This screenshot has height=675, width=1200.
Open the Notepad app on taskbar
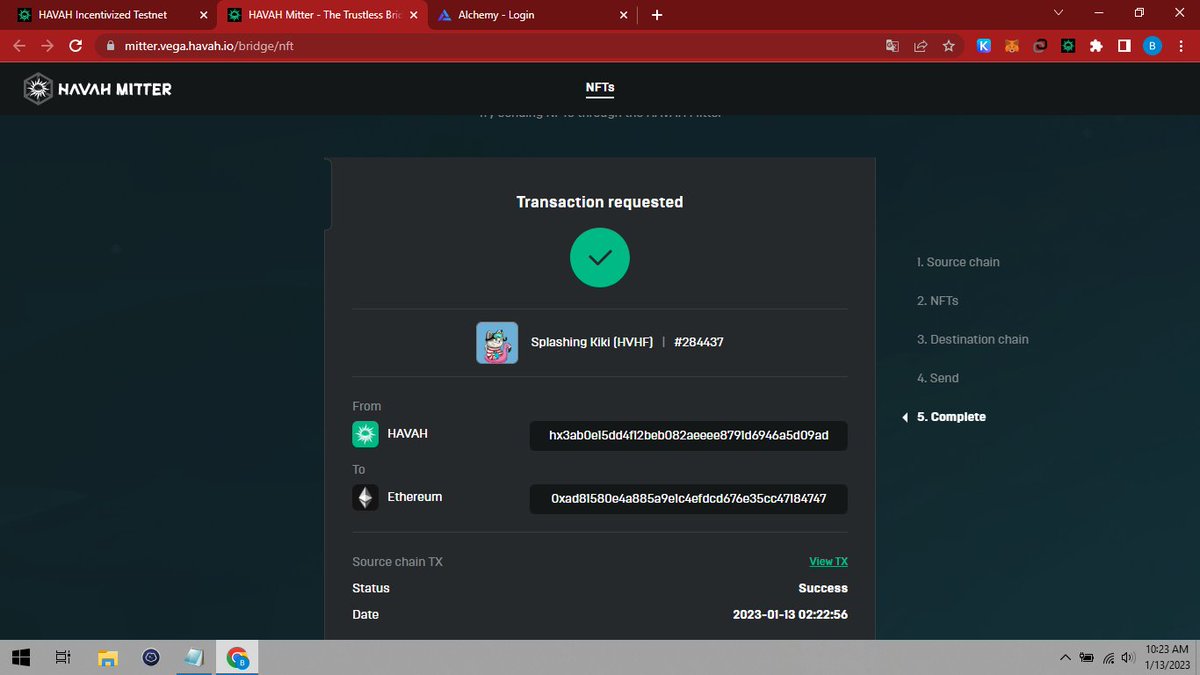pos(194,657)
